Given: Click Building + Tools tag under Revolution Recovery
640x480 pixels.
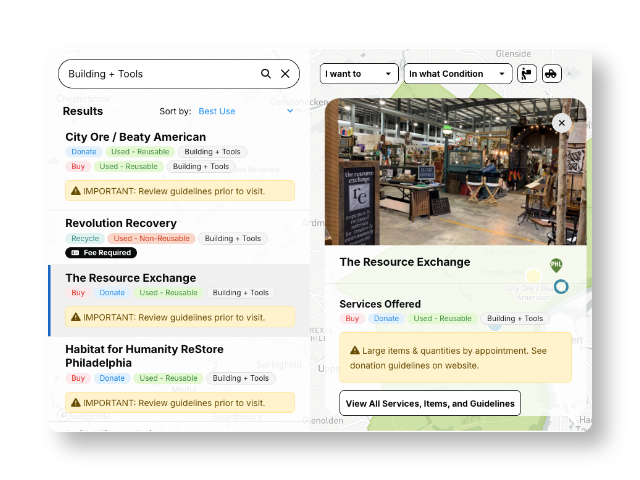Looking at the screenshot, I should click(x=233, y=238).
